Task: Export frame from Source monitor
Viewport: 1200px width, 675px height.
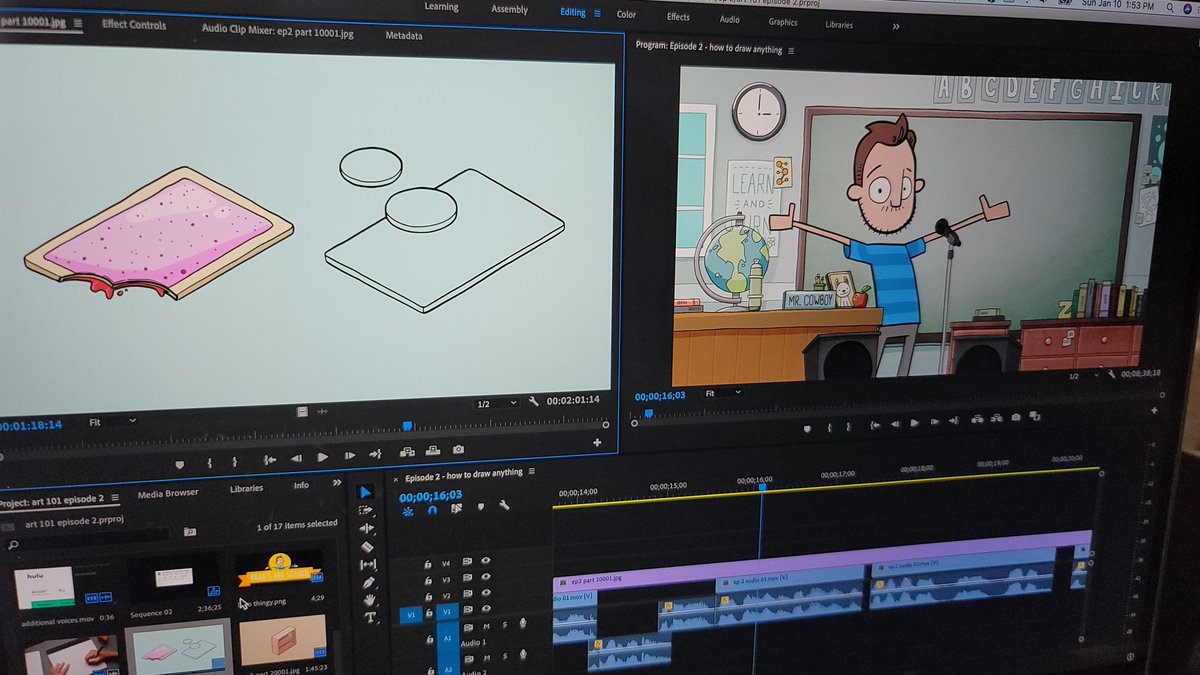Action: tap(459, 450)
